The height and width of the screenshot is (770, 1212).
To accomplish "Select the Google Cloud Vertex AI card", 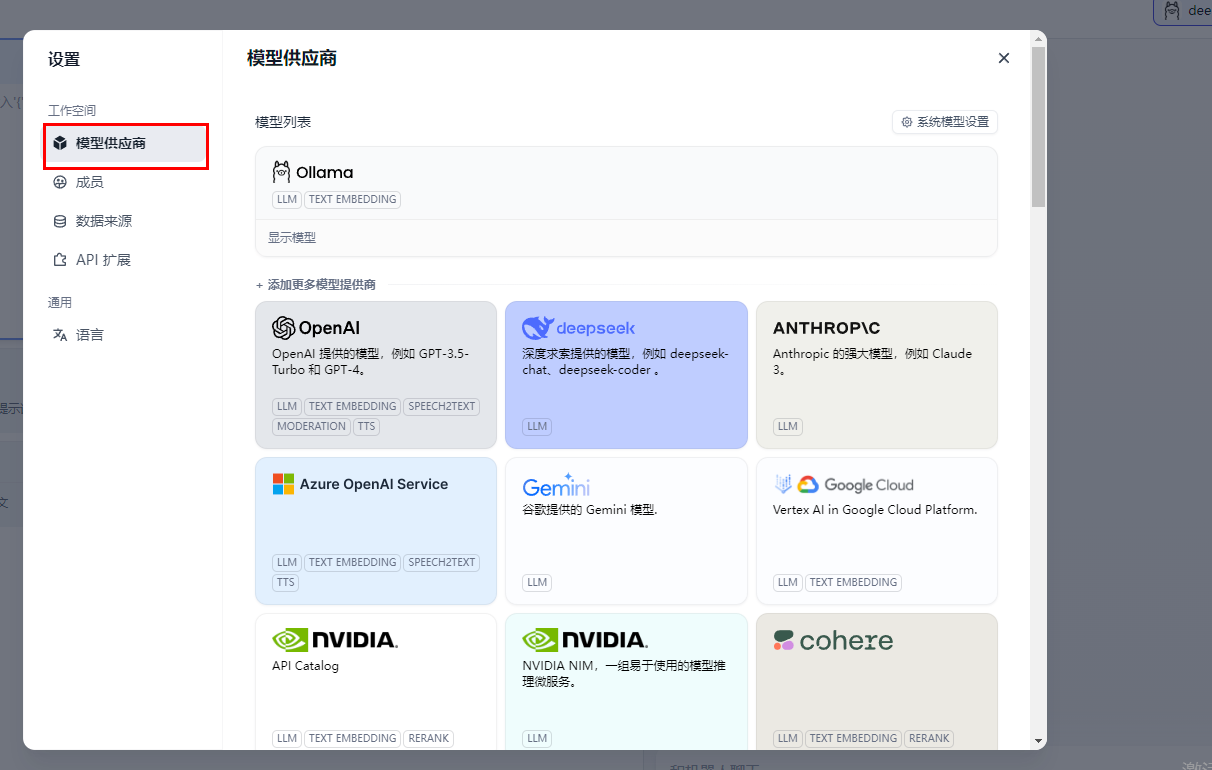I will (x=877, y=531).
